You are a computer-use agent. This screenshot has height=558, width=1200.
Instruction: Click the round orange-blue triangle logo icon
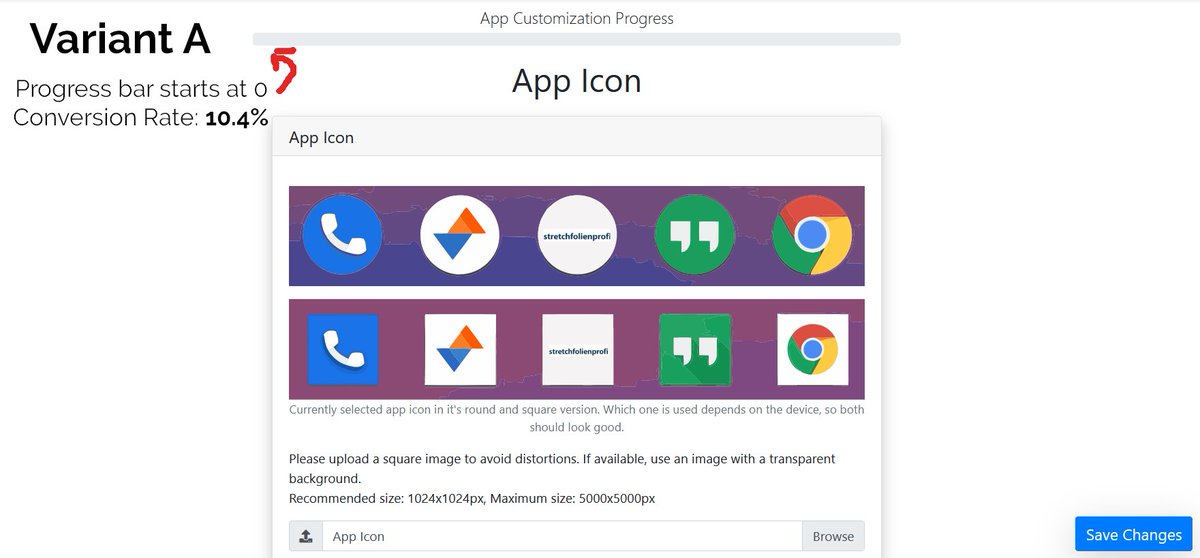point(460,236)
